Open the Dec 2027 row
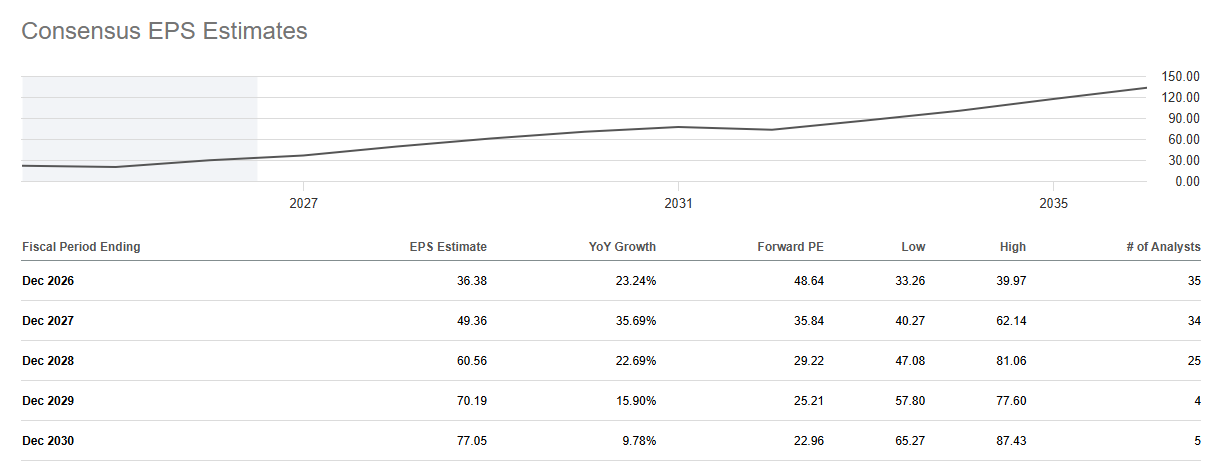 pos(611,321)
